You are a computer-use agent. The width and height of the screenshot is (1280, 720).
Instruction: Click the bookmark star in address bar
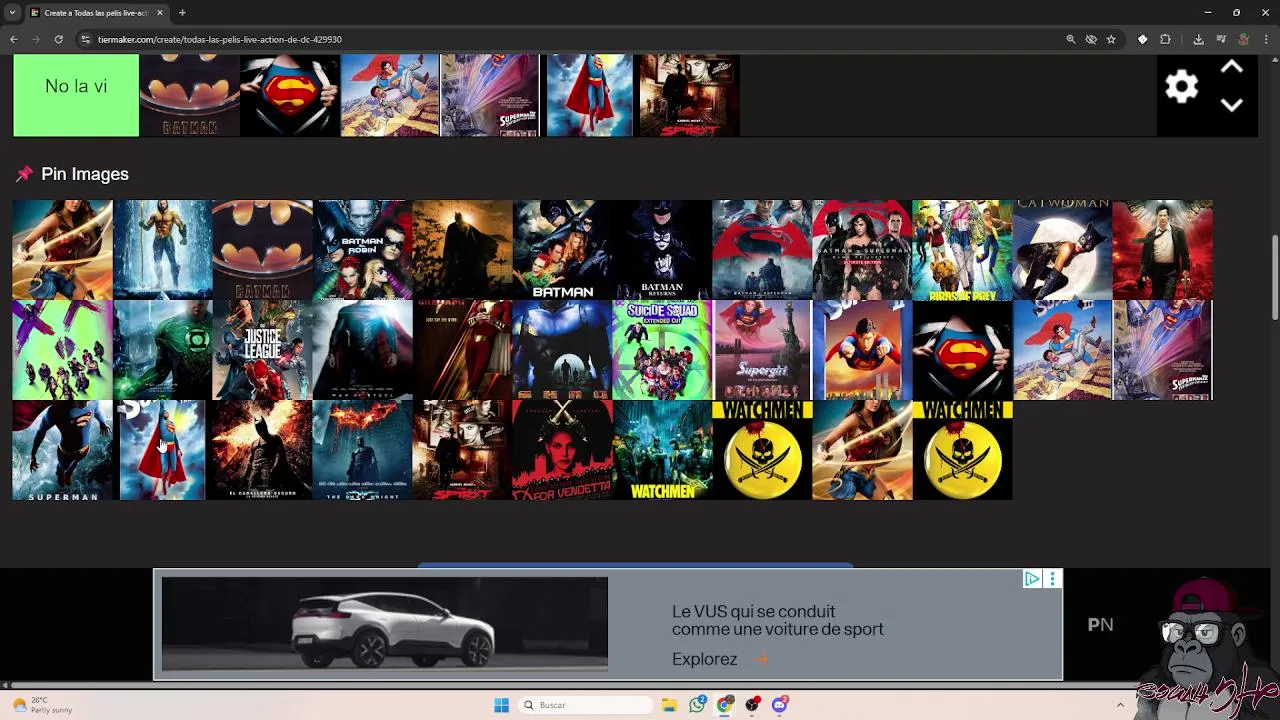pos(1111,39)
